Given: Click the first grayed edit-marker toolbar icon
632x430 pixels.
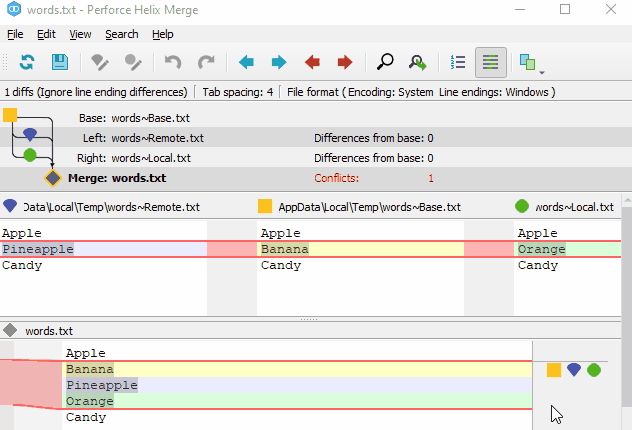Looking at the screenshot, I should (x=100, y=62).
